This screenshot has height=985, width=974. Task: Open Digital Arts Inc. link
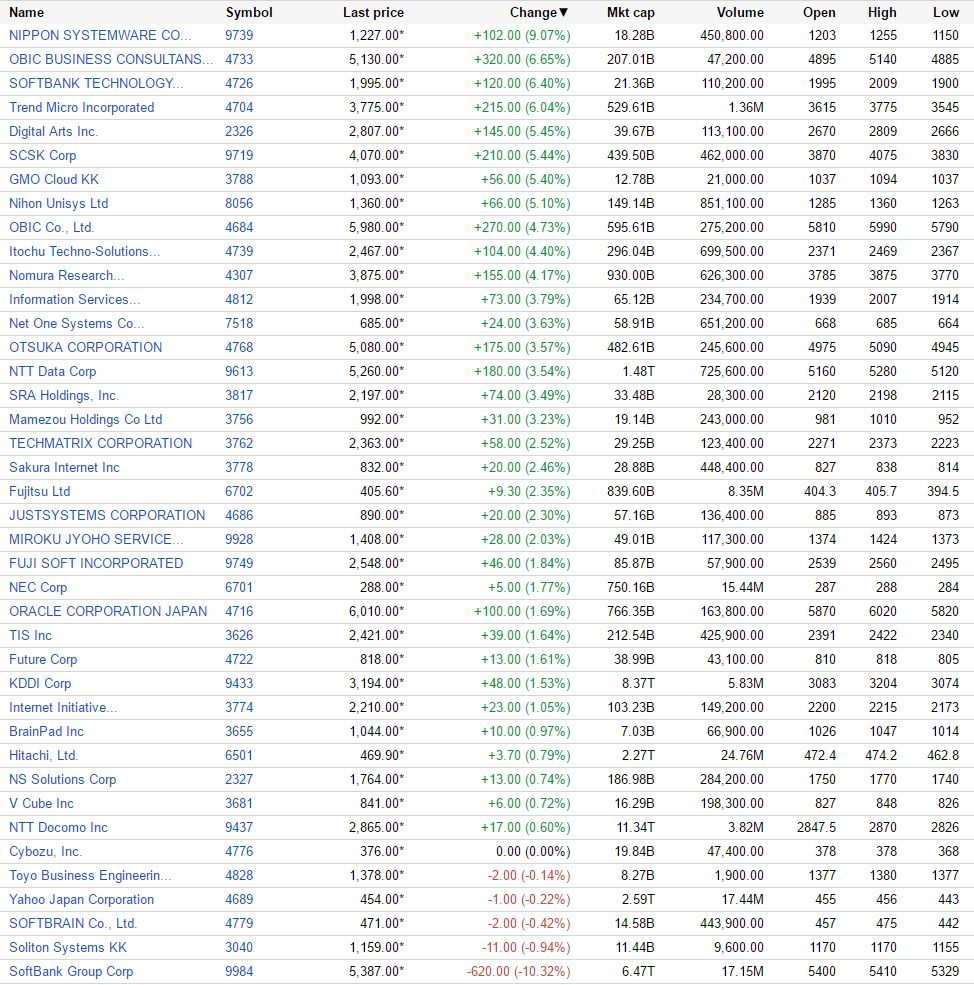click(53, 131)
